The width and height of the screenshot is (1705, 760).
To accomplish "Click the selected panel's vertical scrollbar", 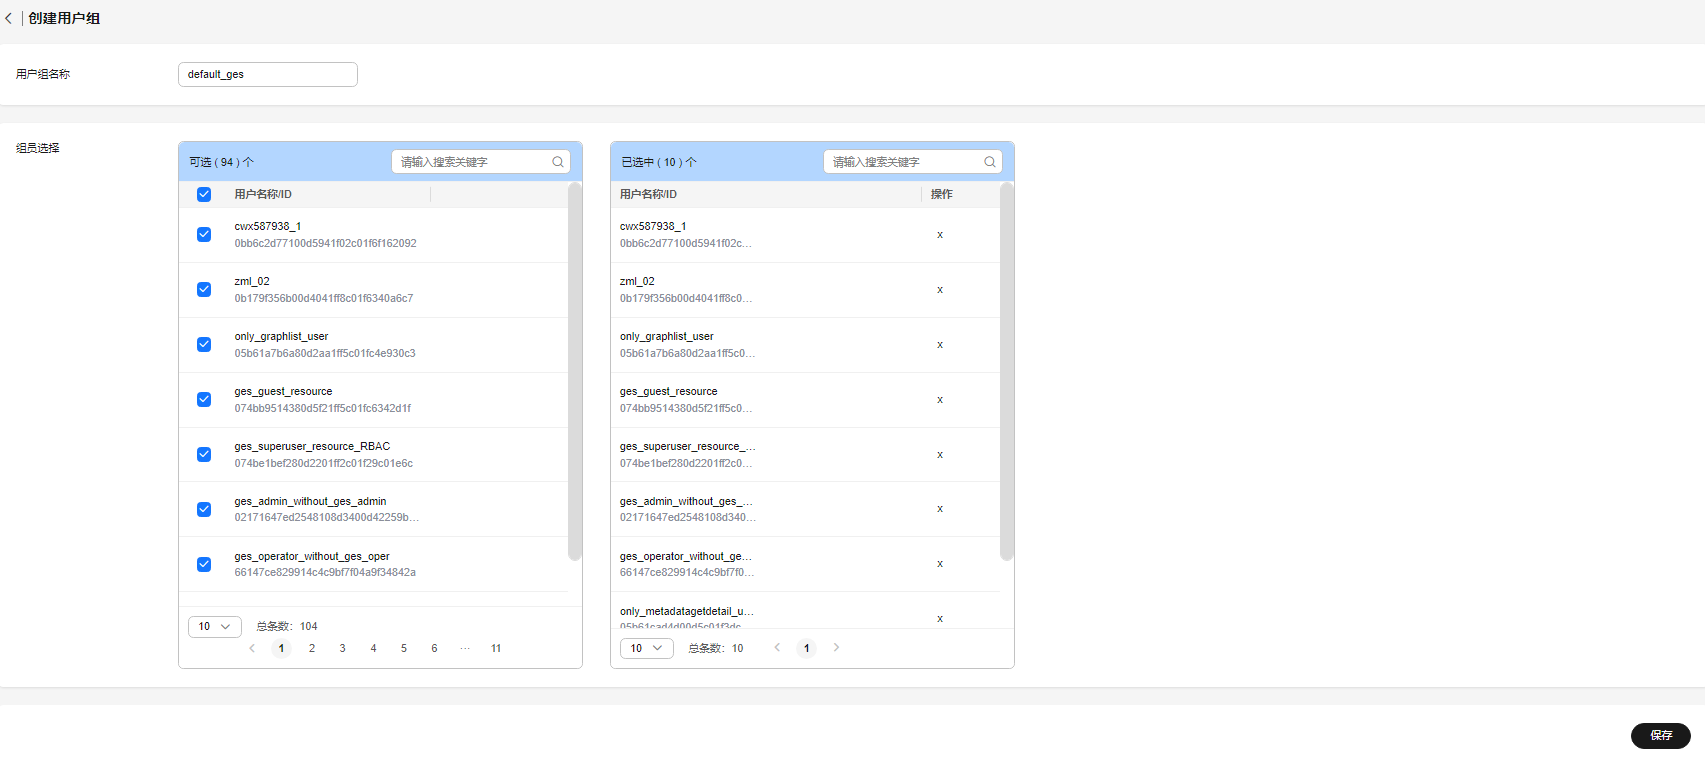I will [x=1006, y=372].
